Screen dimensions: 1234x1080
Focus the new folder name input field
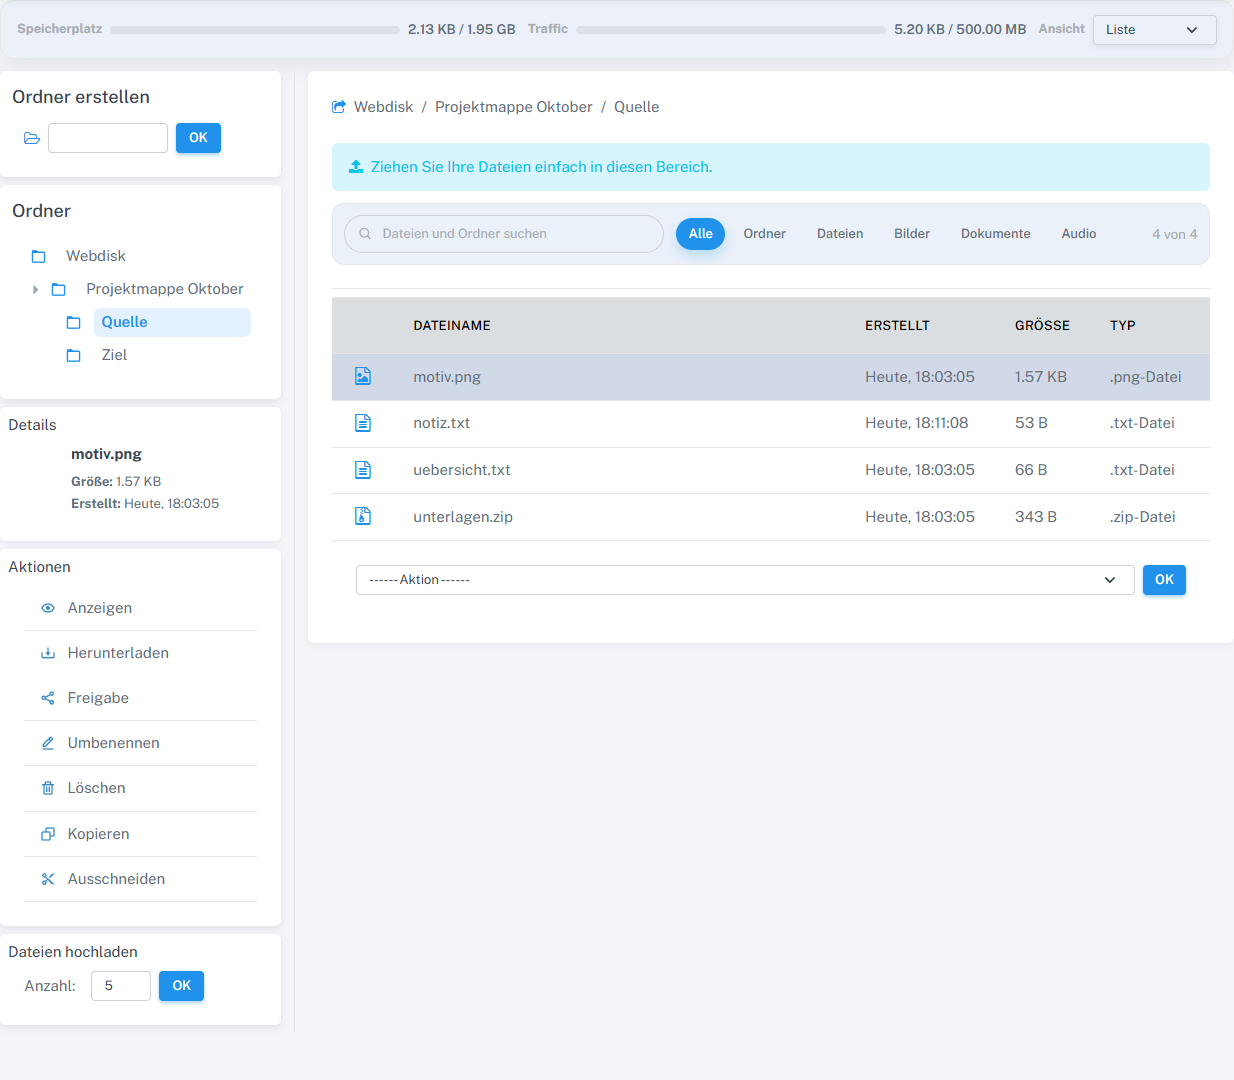pyautogui.click(x=108, y=138)
